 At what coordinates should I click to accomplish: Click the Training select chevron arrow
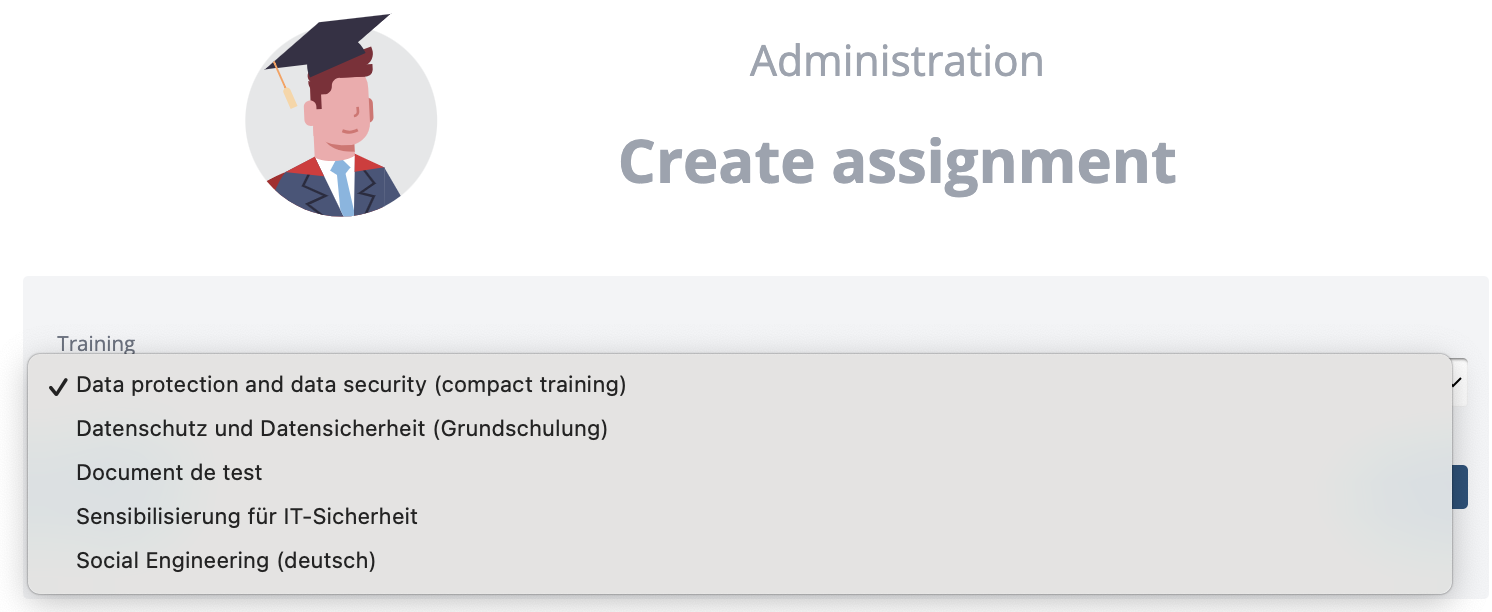[x=1457, y=382]
